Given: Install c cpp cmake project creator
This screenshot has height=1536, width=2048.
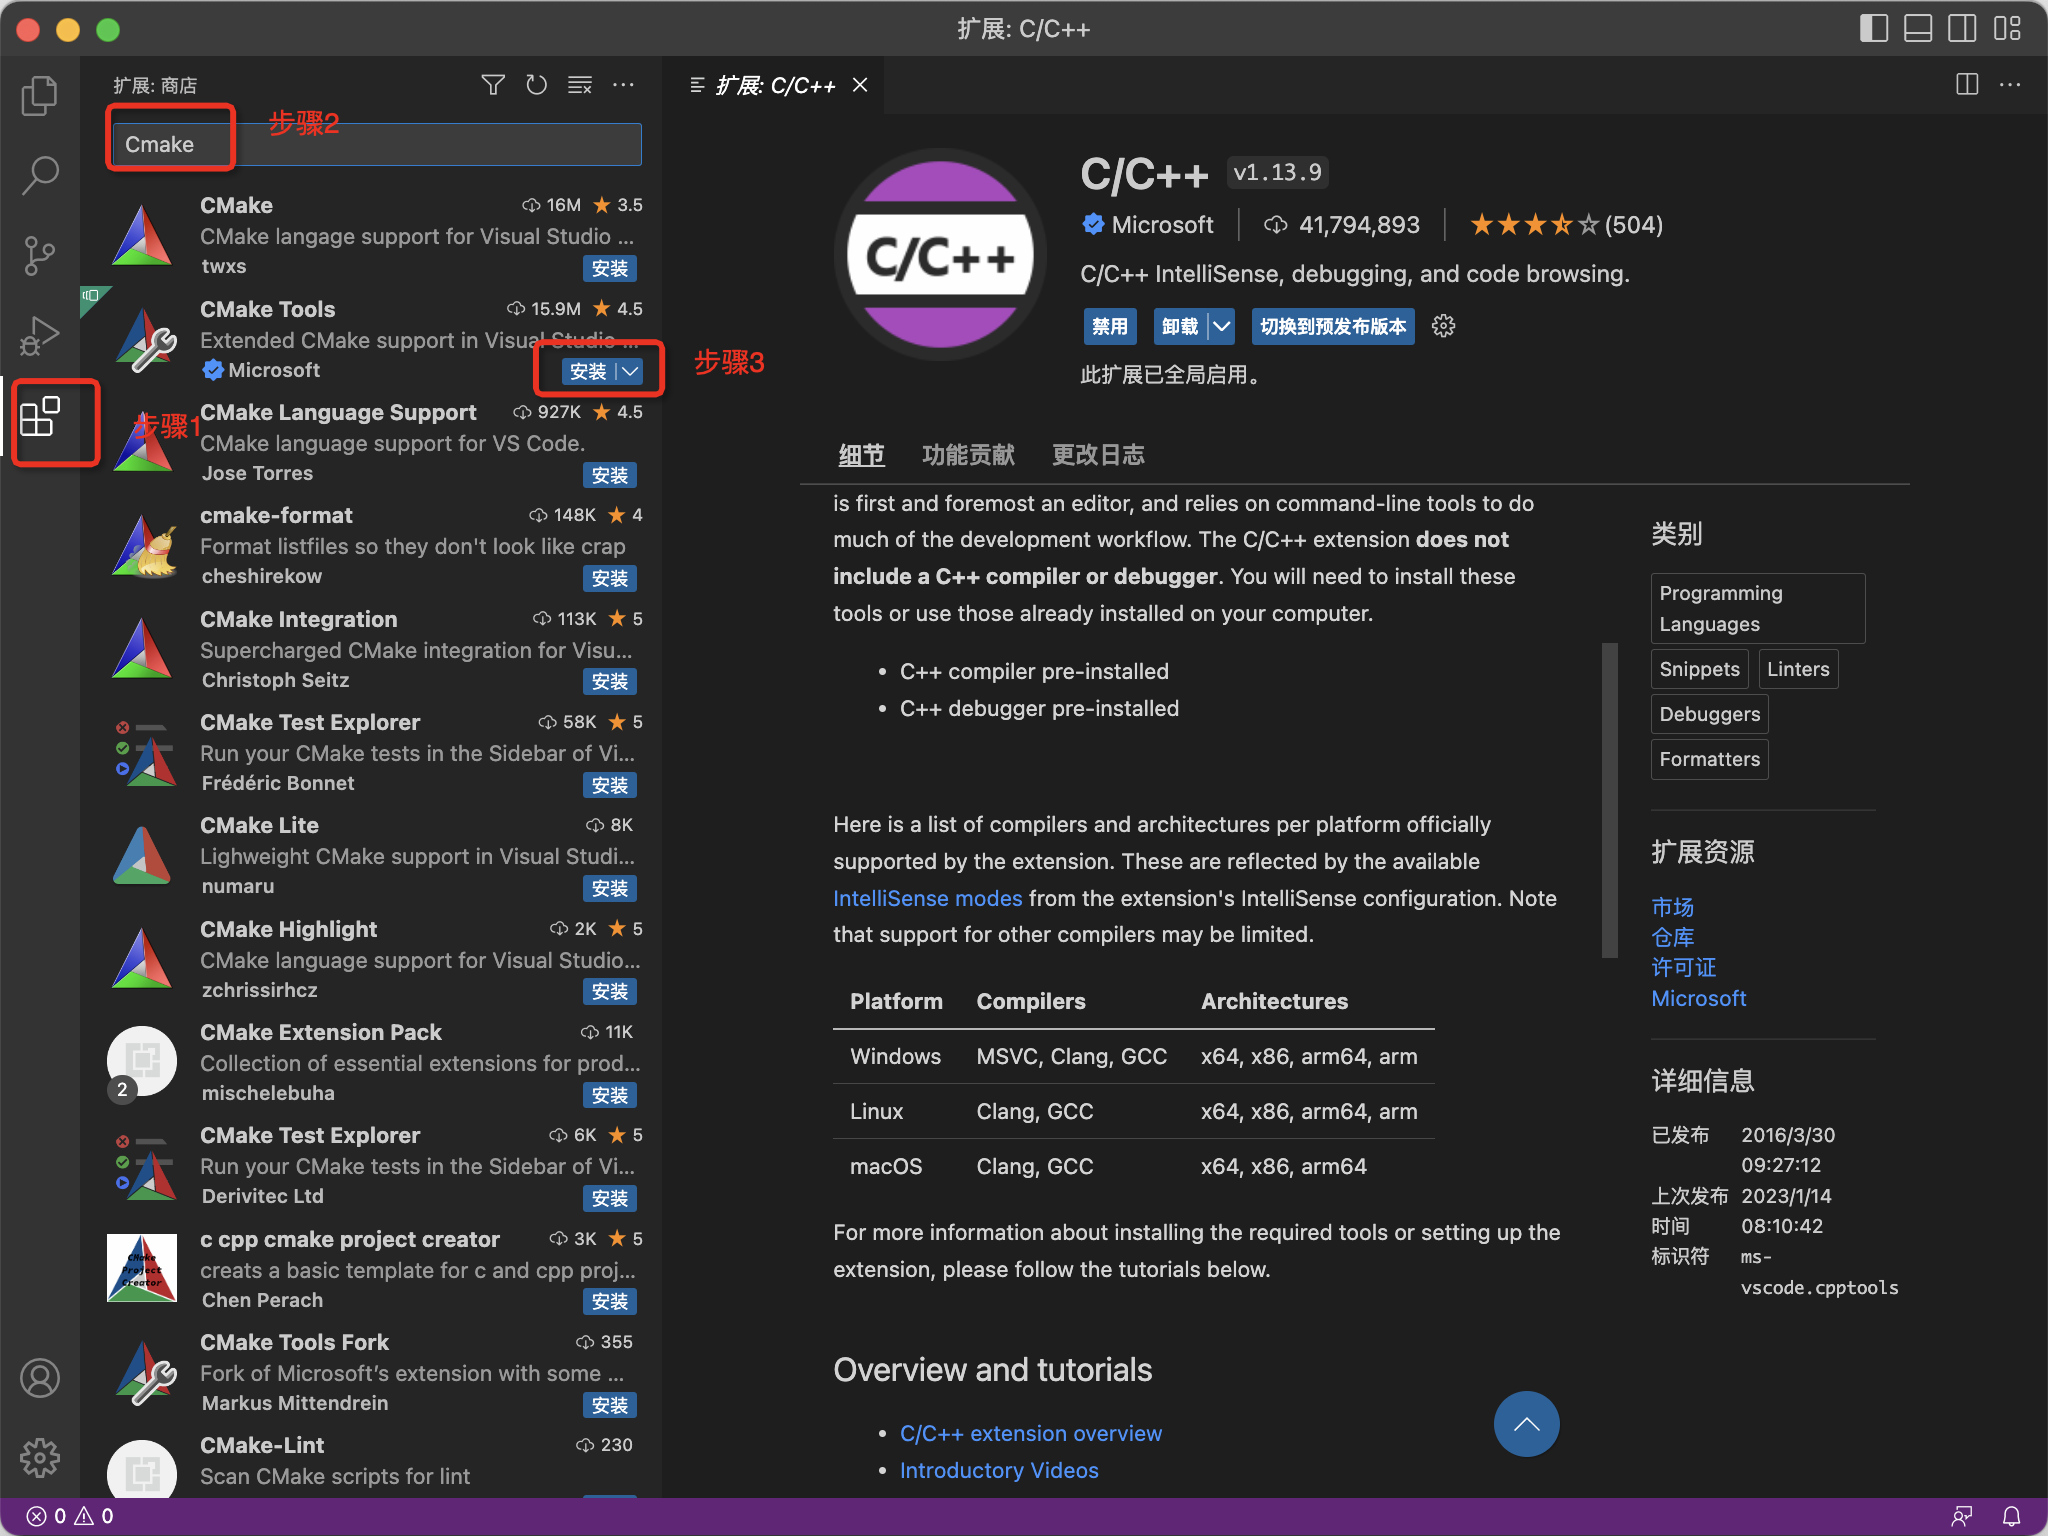Looking at the screenshot, I should (610, 1302).
